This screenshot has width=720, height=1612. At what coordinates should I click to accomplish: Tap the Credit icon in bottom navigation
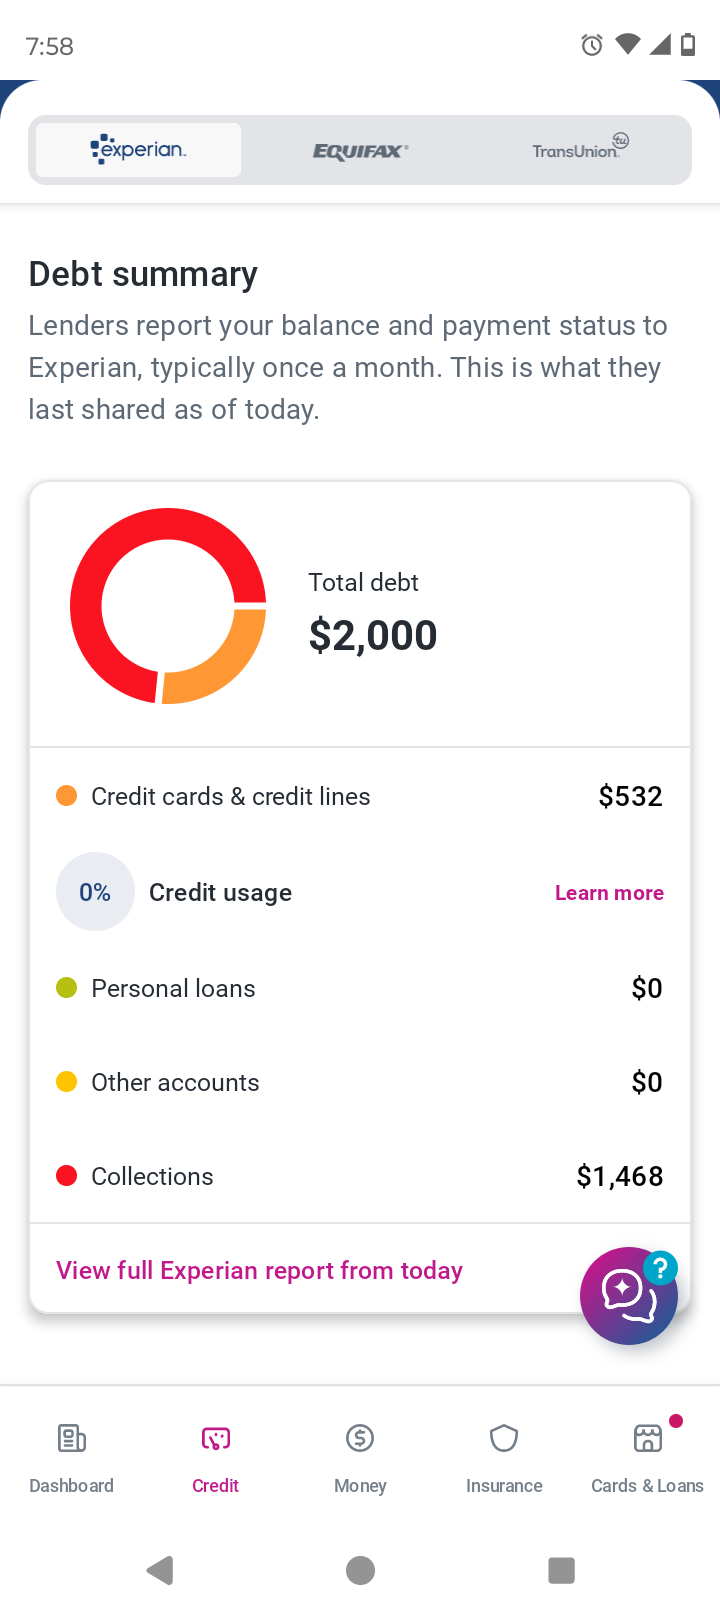pyautogui.click(x=216, y=1439)
